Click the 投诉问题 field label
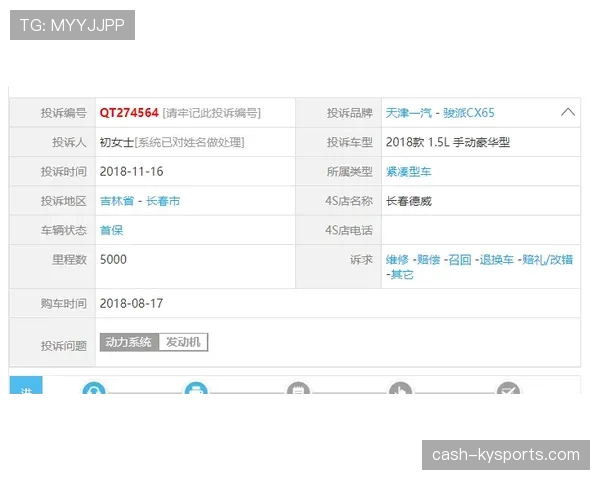The image size is (600, 480). click(64, 346)
